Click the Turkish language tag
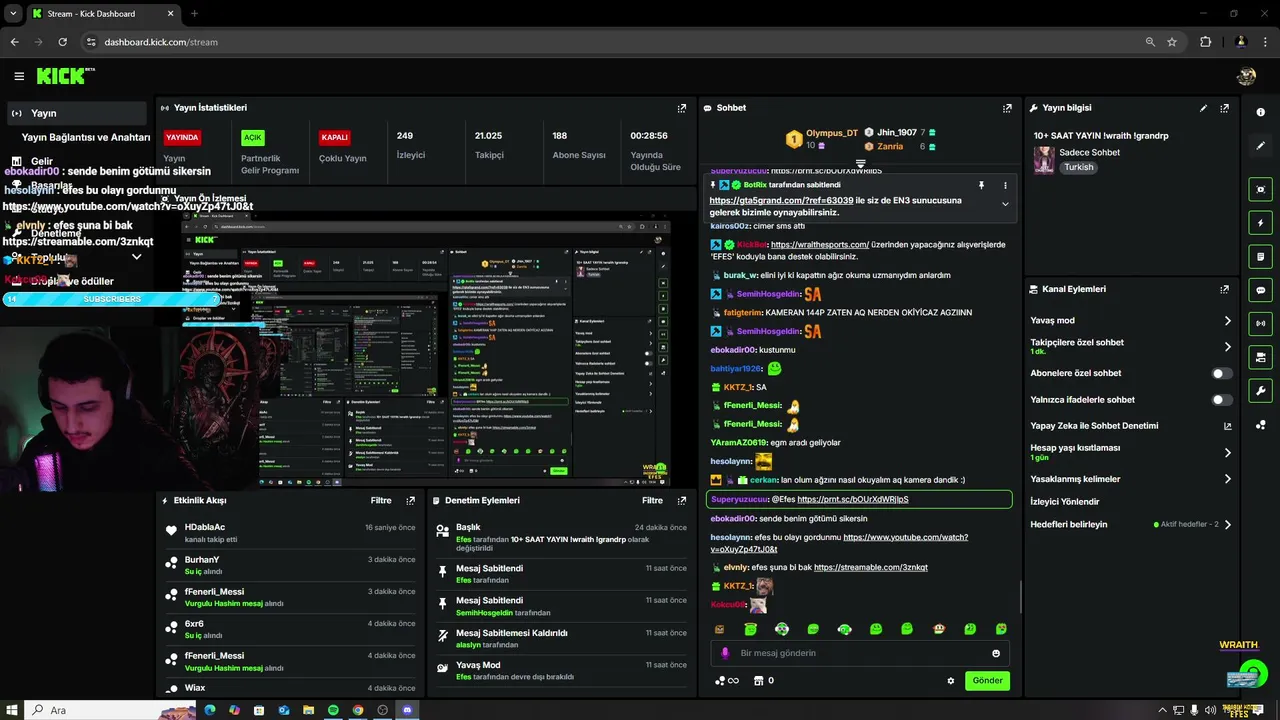Viewport: 1280px width, 720px height. click(1078, 168)
